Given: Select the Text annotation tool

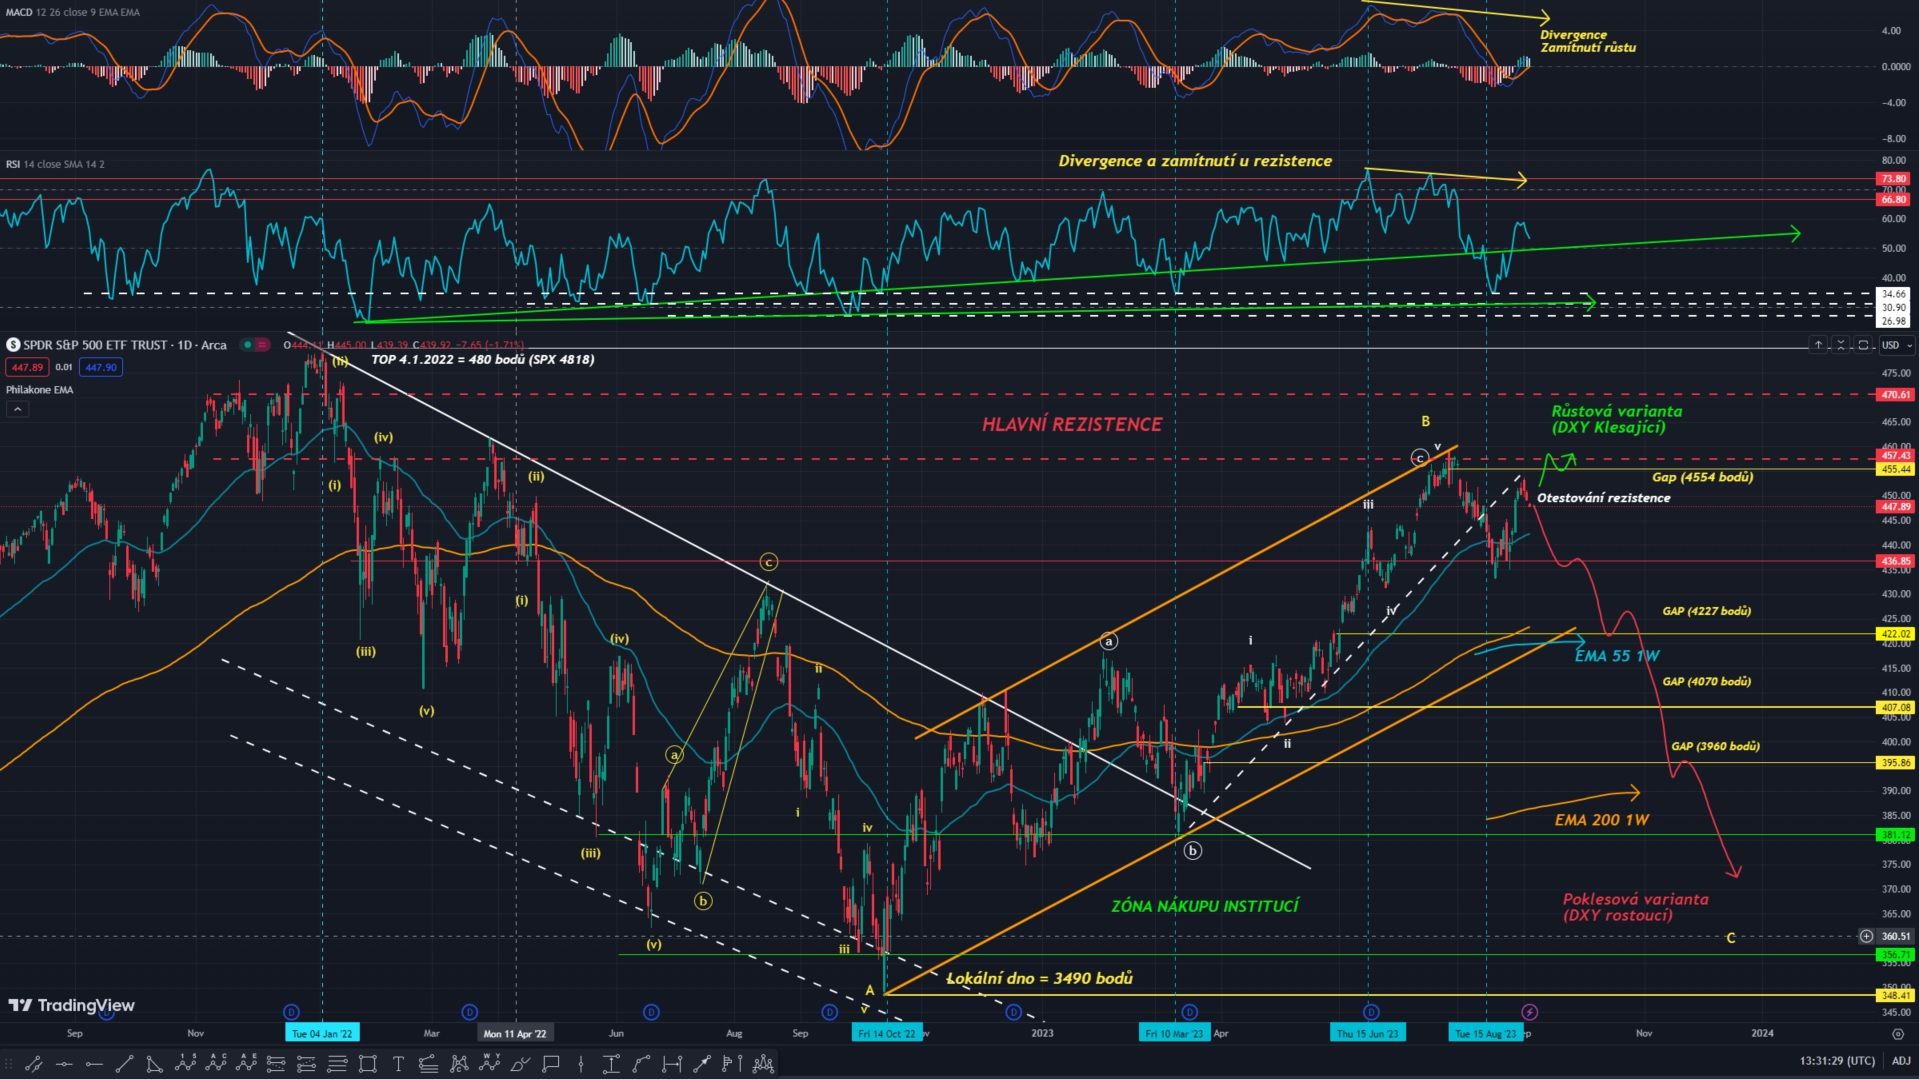Looking at the screenshot, I should tap(399, 1065).
